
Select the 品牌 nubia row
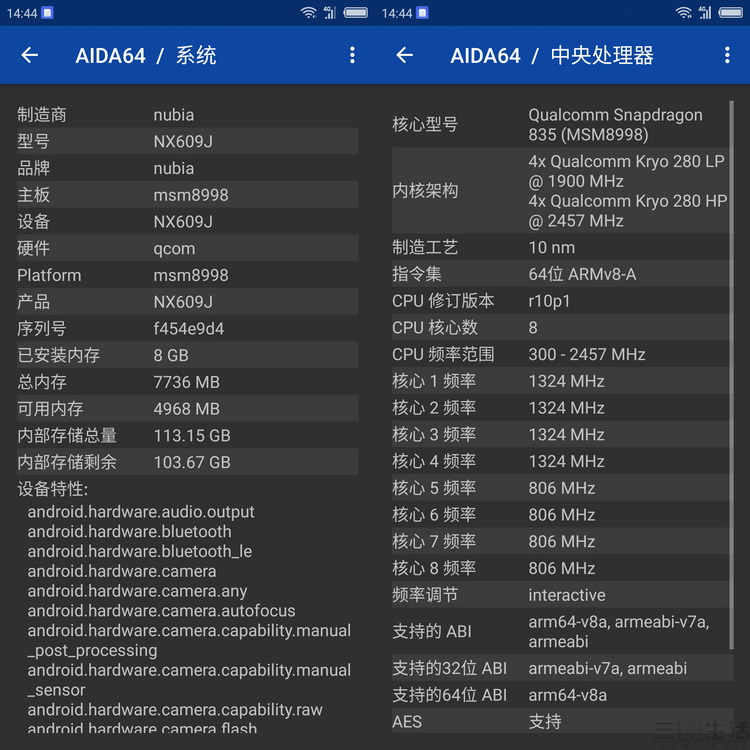188,168
